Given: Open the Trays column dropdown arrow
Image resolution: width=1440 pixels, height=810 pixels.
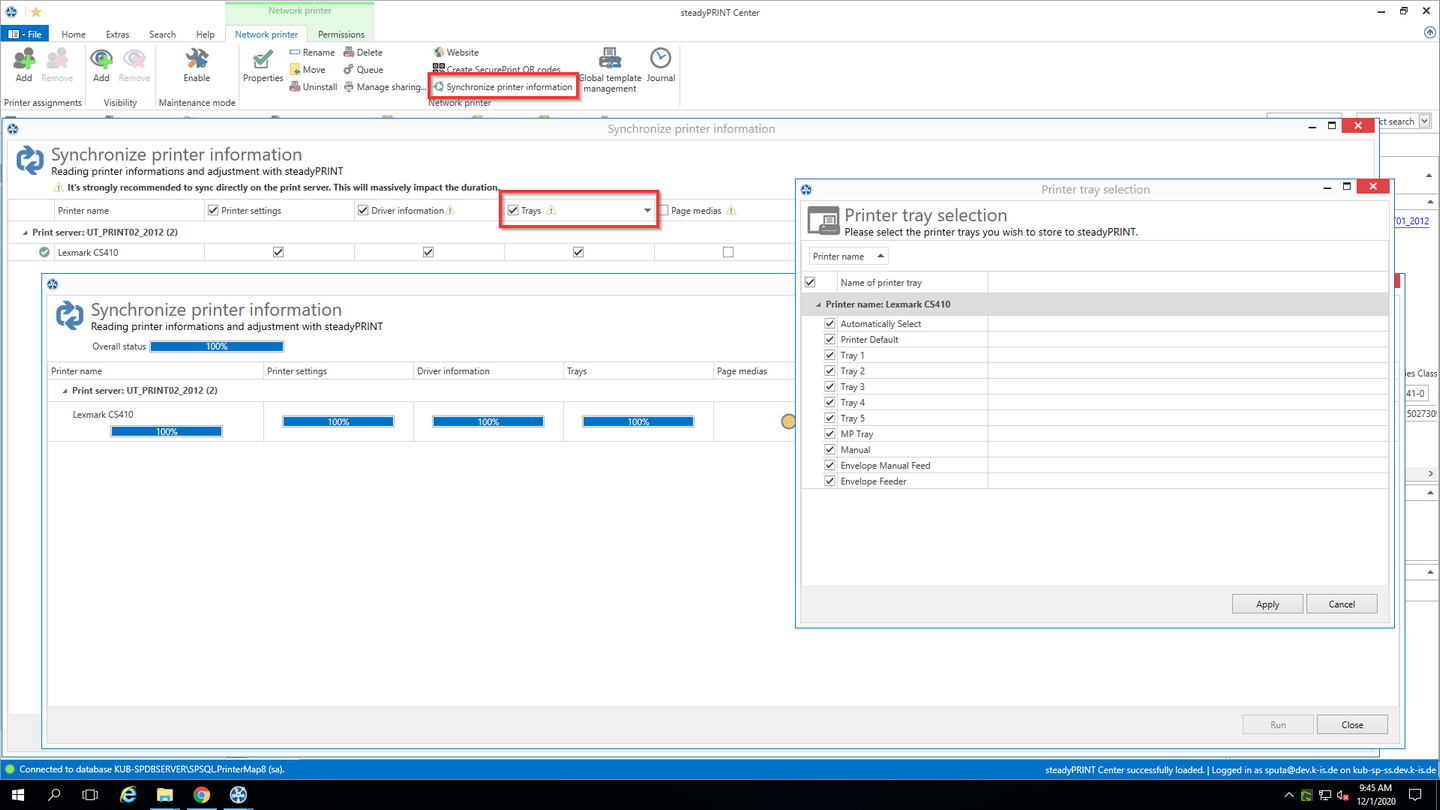Looking at the screenshot, I should point(647,210).
